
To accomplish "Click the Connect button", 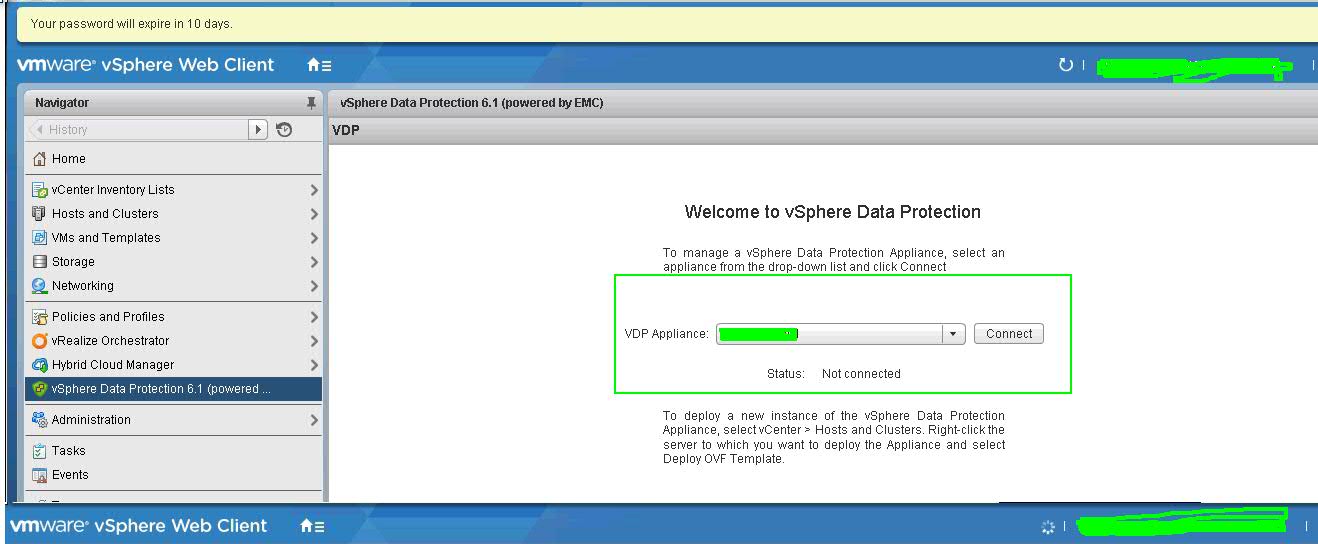I will 1009,334.
